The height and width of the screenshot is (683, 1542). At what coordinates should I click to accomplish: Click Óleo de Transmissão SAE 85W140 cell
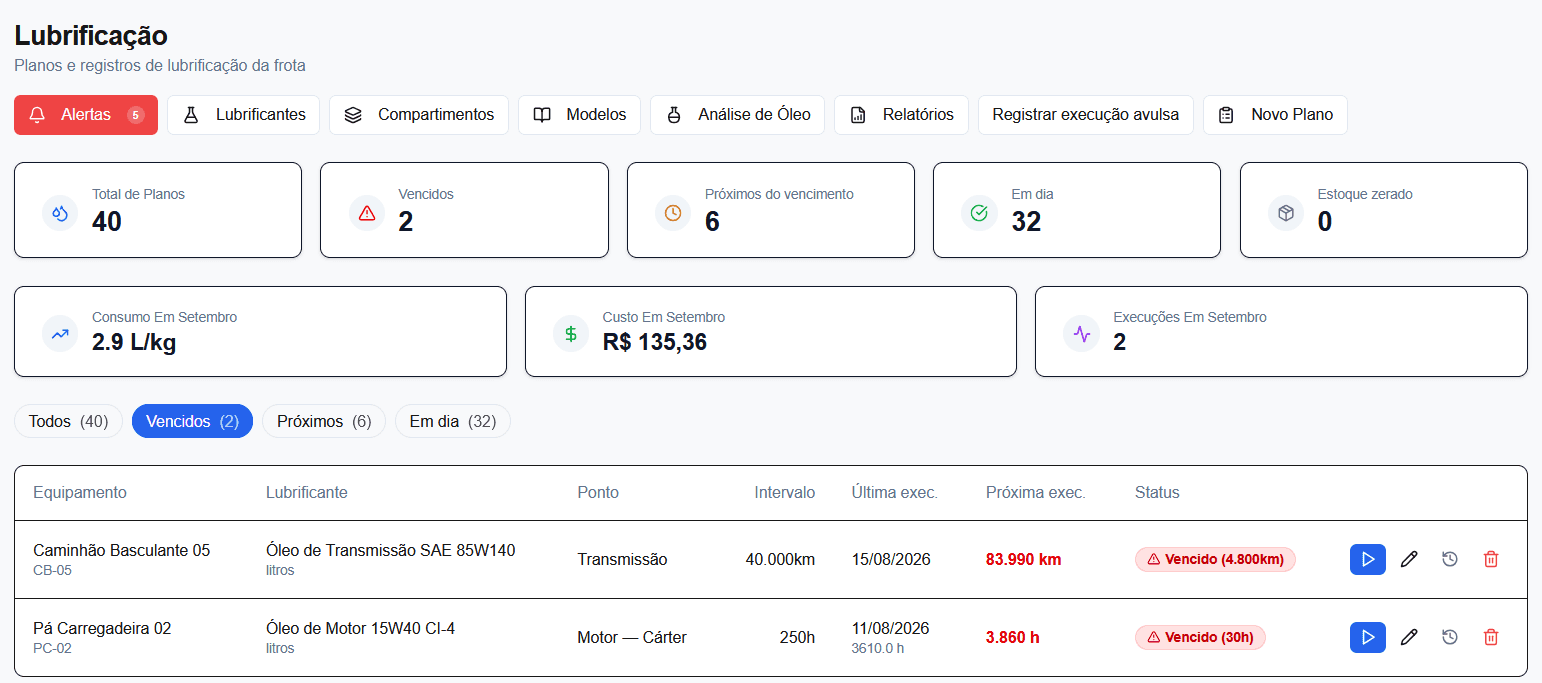(x=391, y=550)
